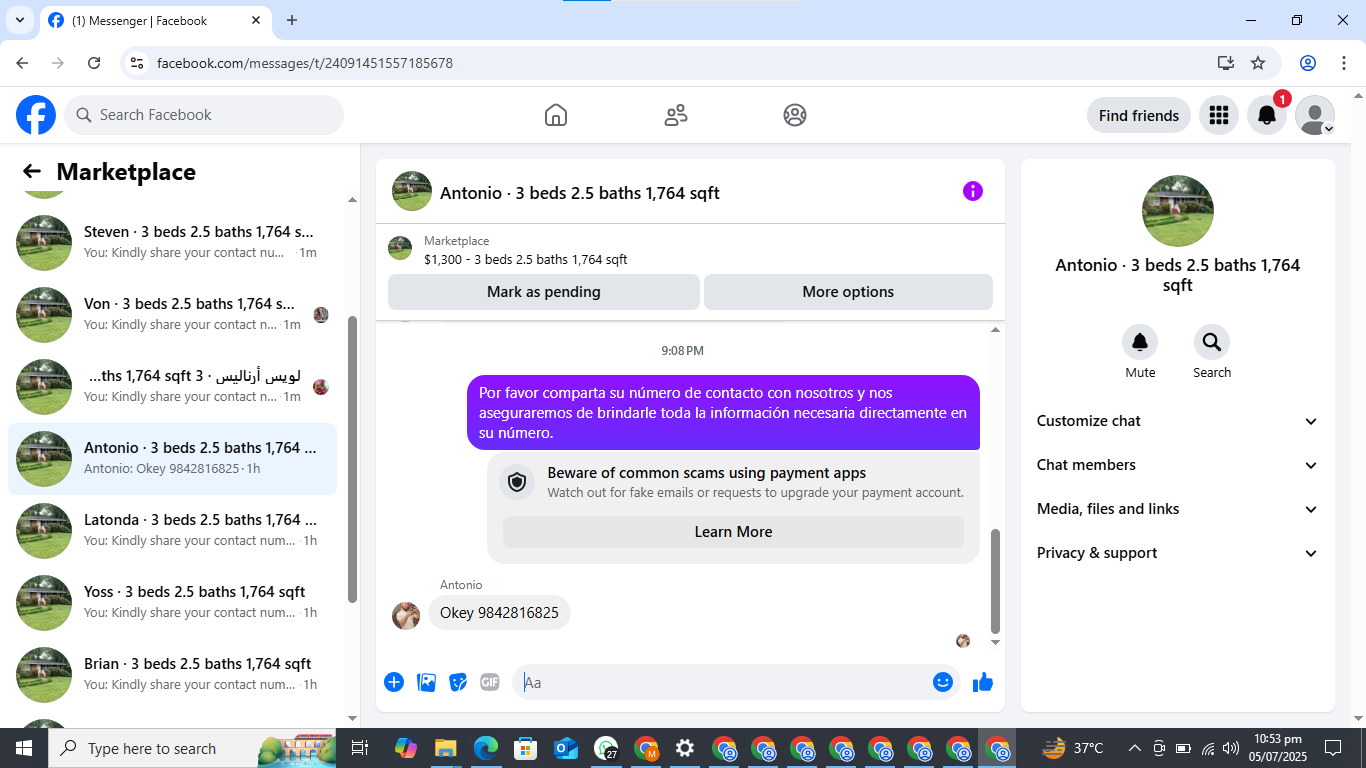
Task: Open Von's conversation in the list
Action: [172, 314]
